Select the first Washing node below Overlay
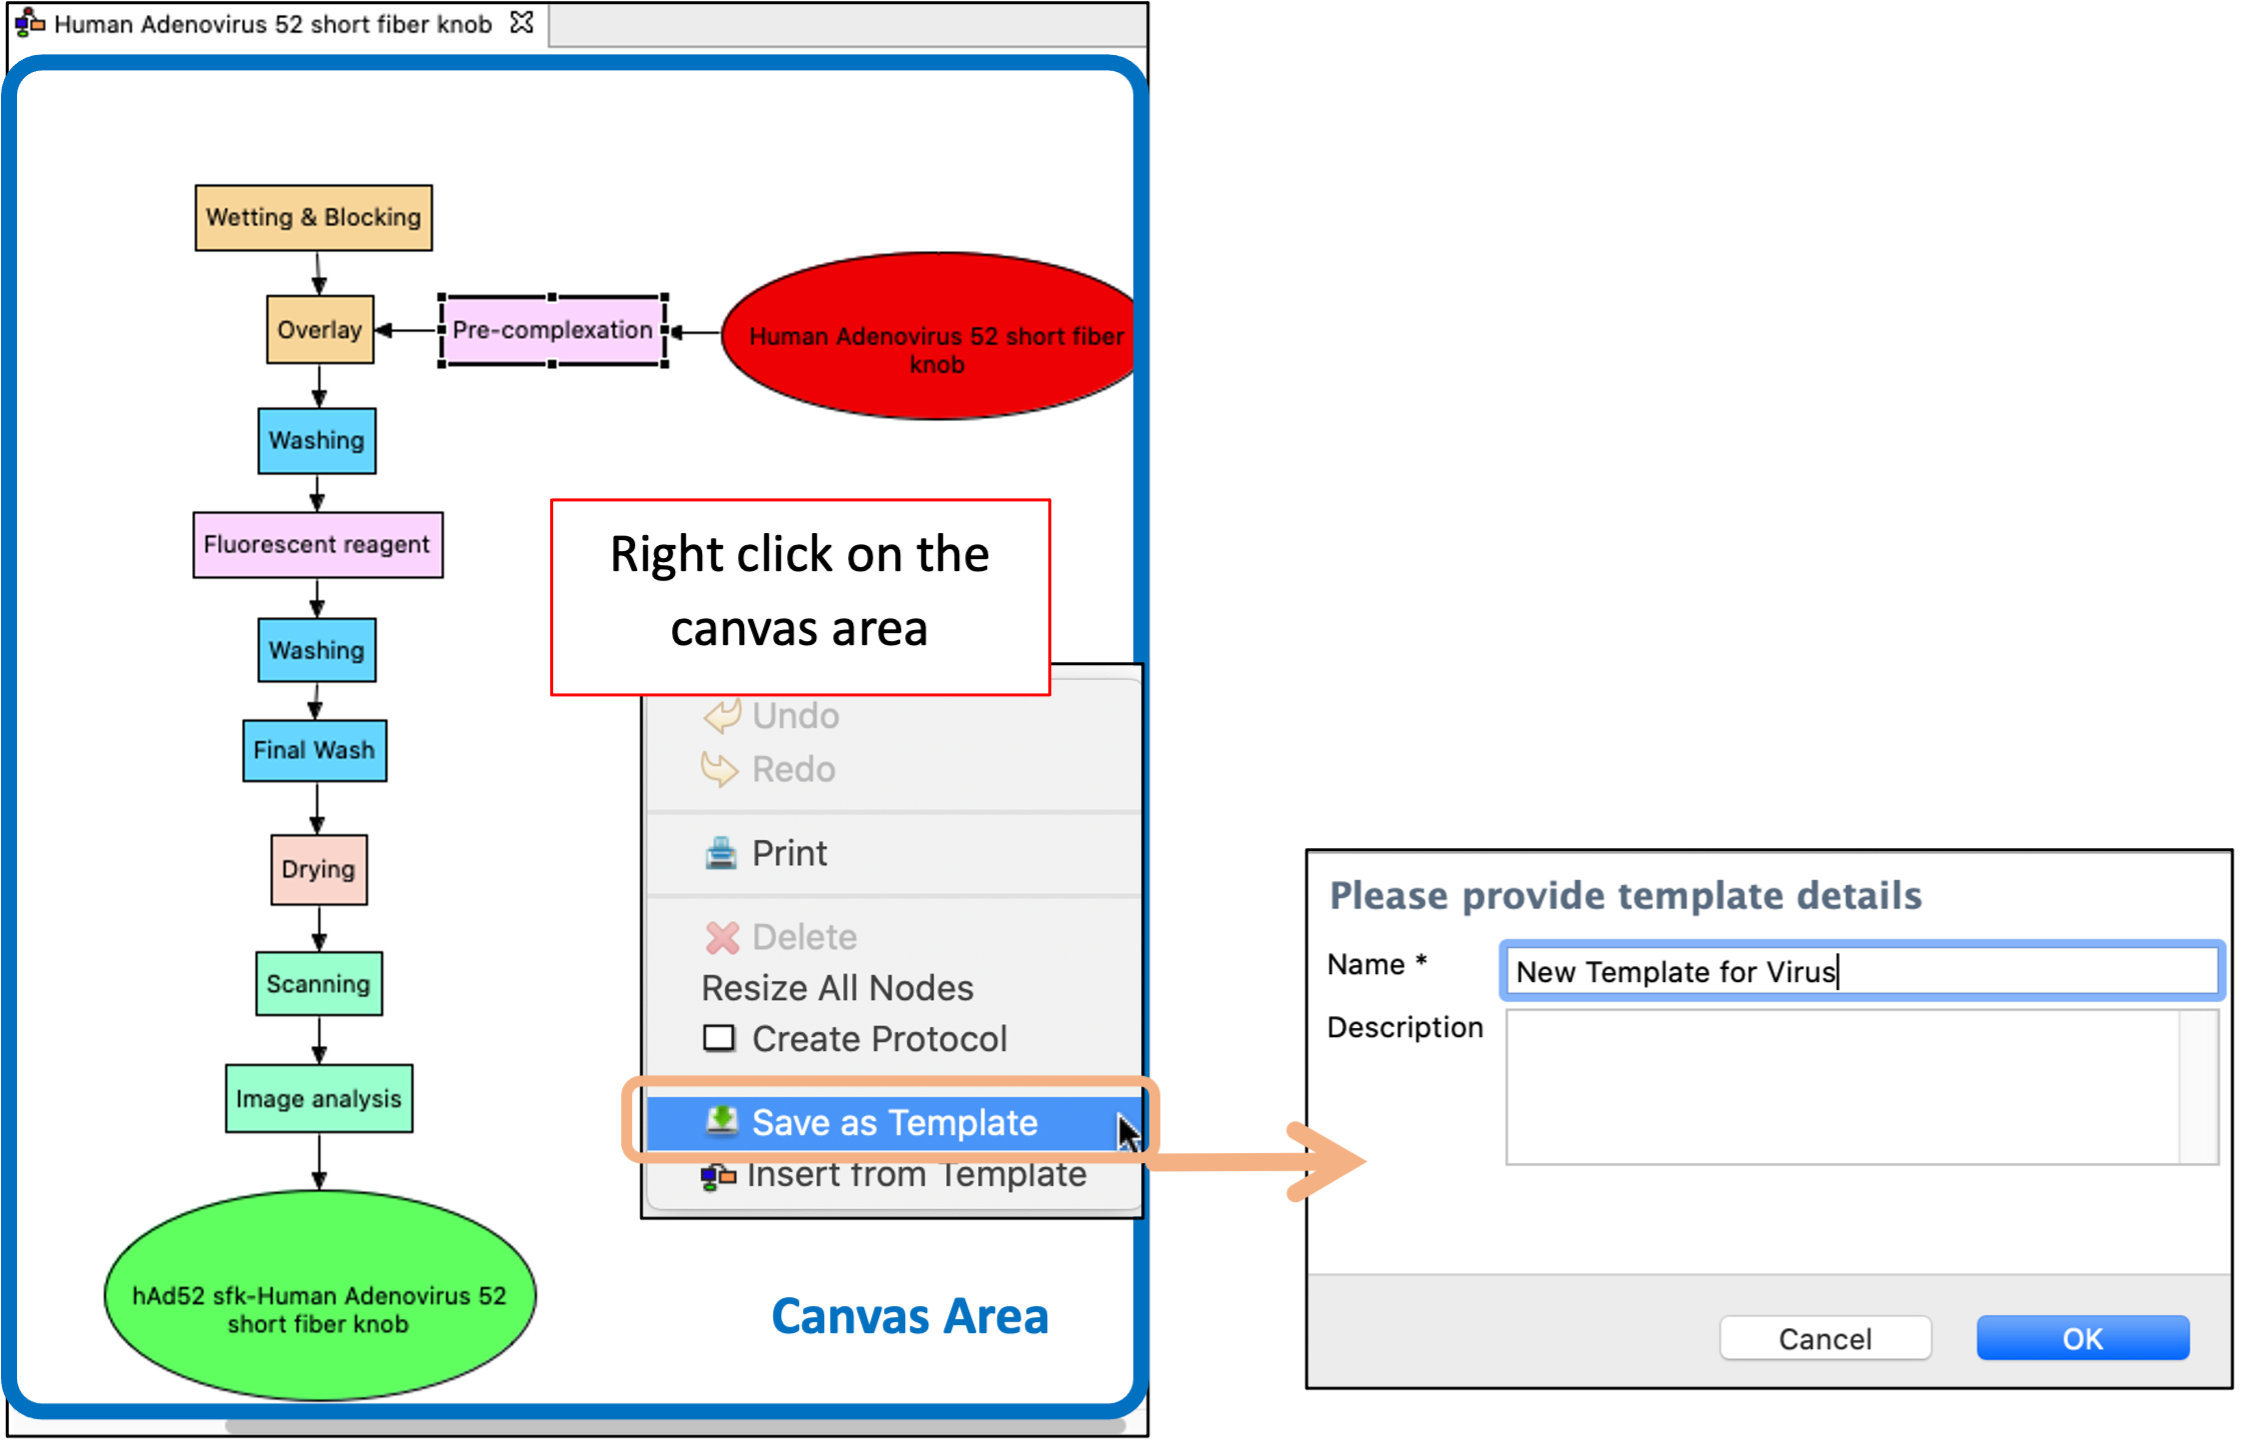 317,440
